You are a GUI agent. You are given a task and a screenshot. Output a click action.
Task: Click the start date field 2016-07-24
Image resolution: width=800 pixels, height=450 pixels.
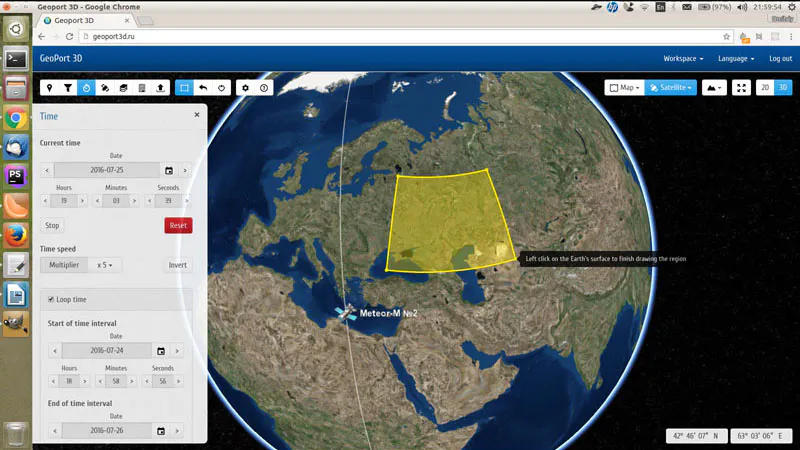pyautogui.click(x=107, y=351)
